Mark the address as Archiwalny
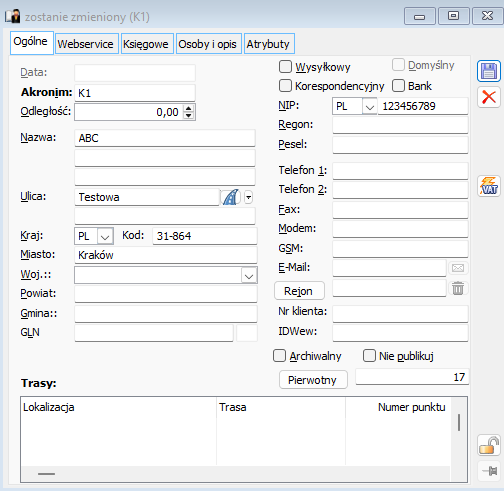Viewport: 504px width, 491px height. (x=279, y=356)
